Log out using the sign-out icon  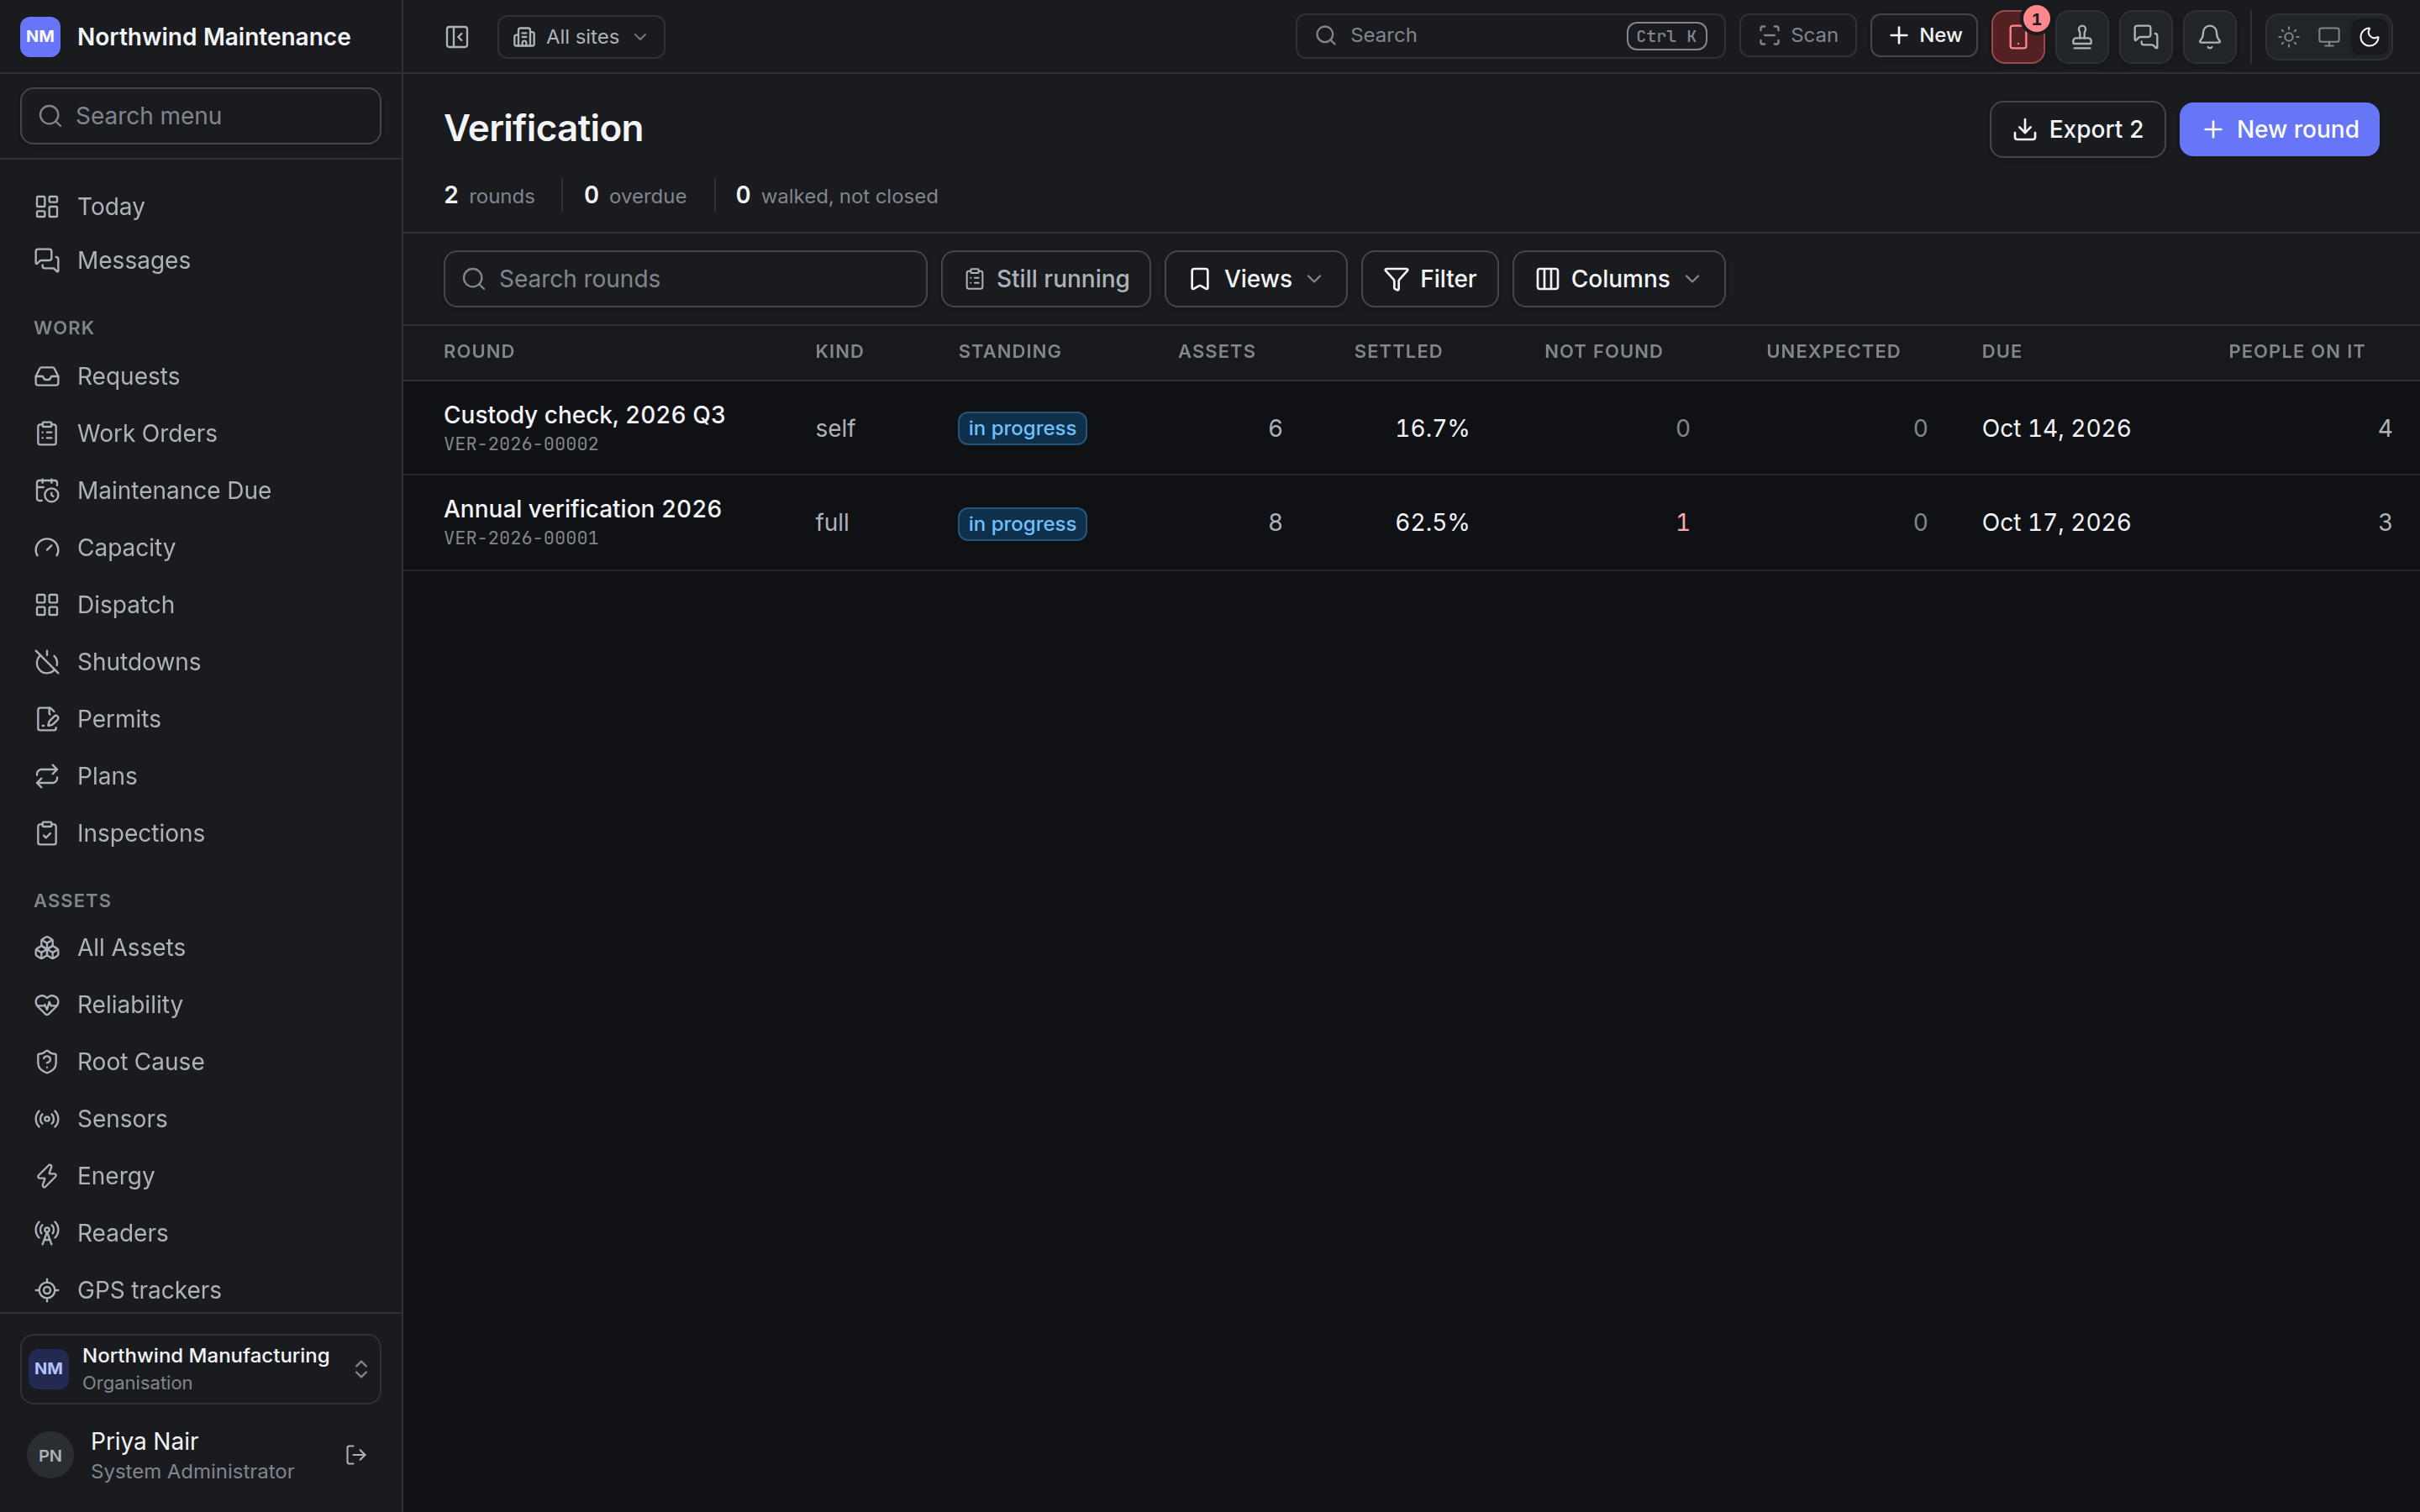click(356, 1455)
